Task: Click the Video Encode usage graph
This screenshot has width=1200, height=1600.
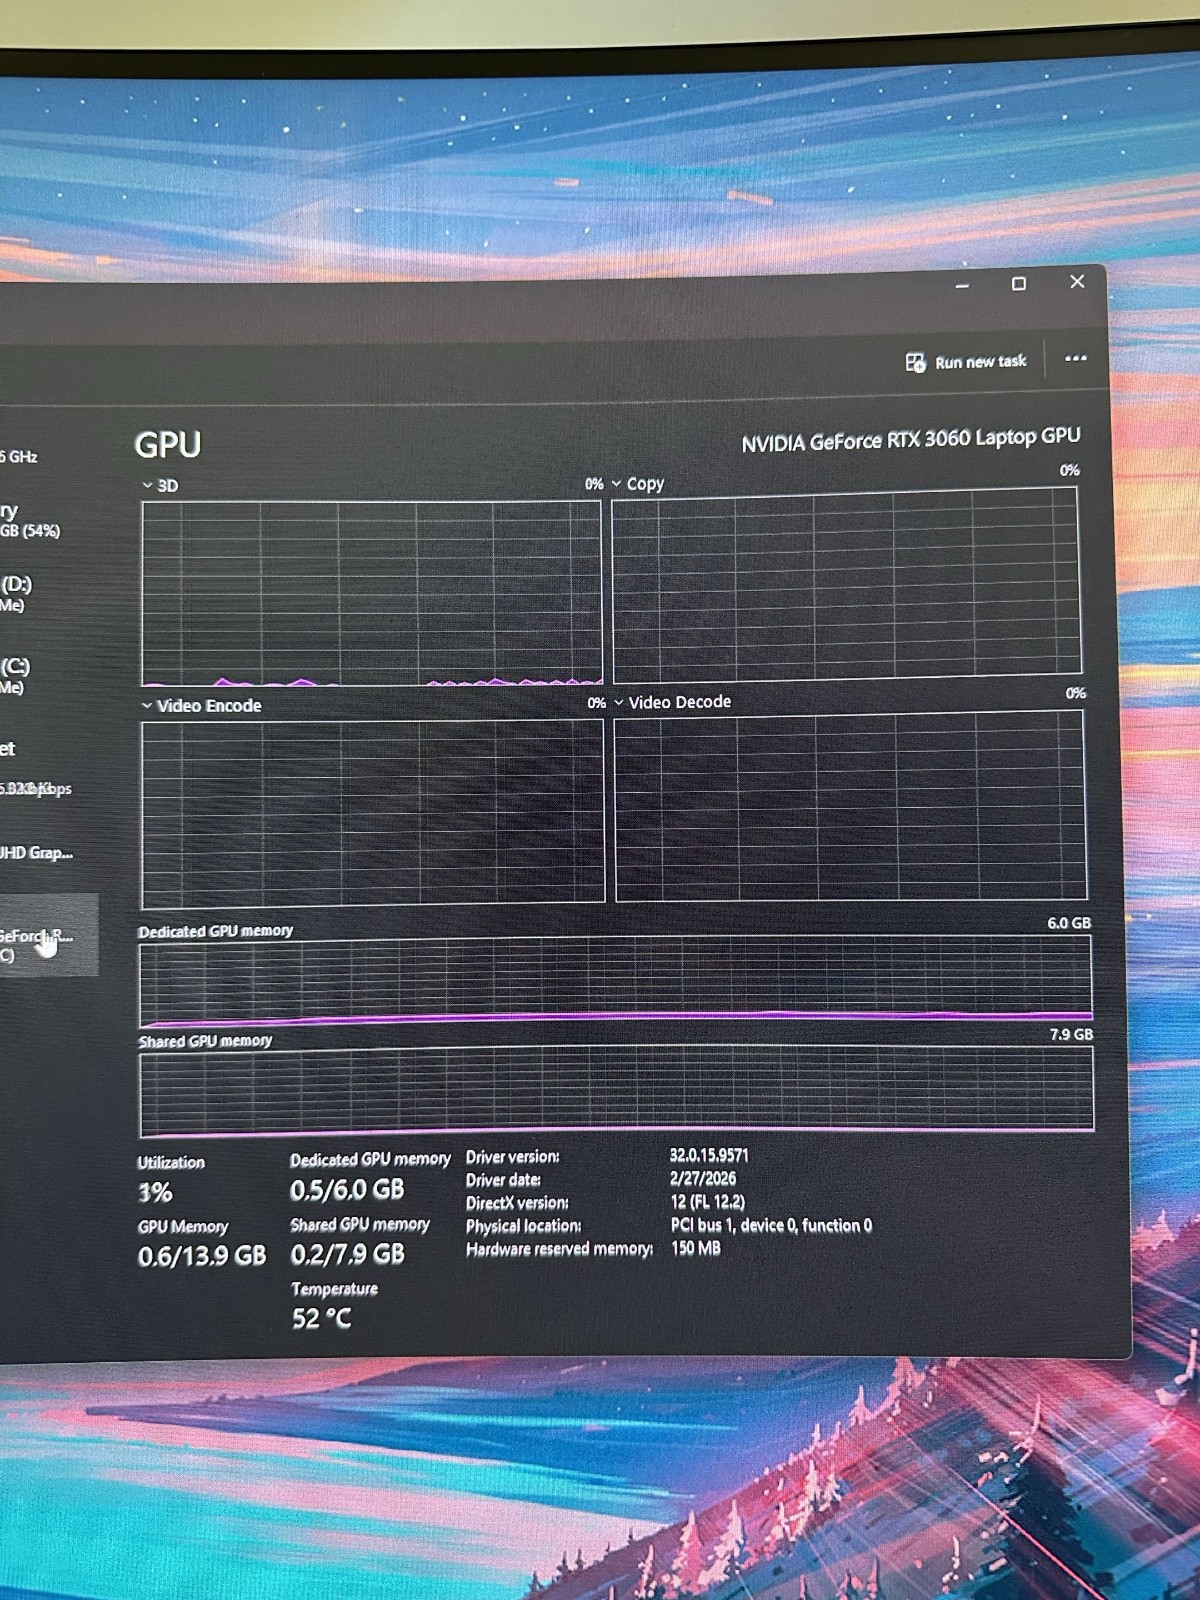Action: pyautogui.click(x=372, y=812)
